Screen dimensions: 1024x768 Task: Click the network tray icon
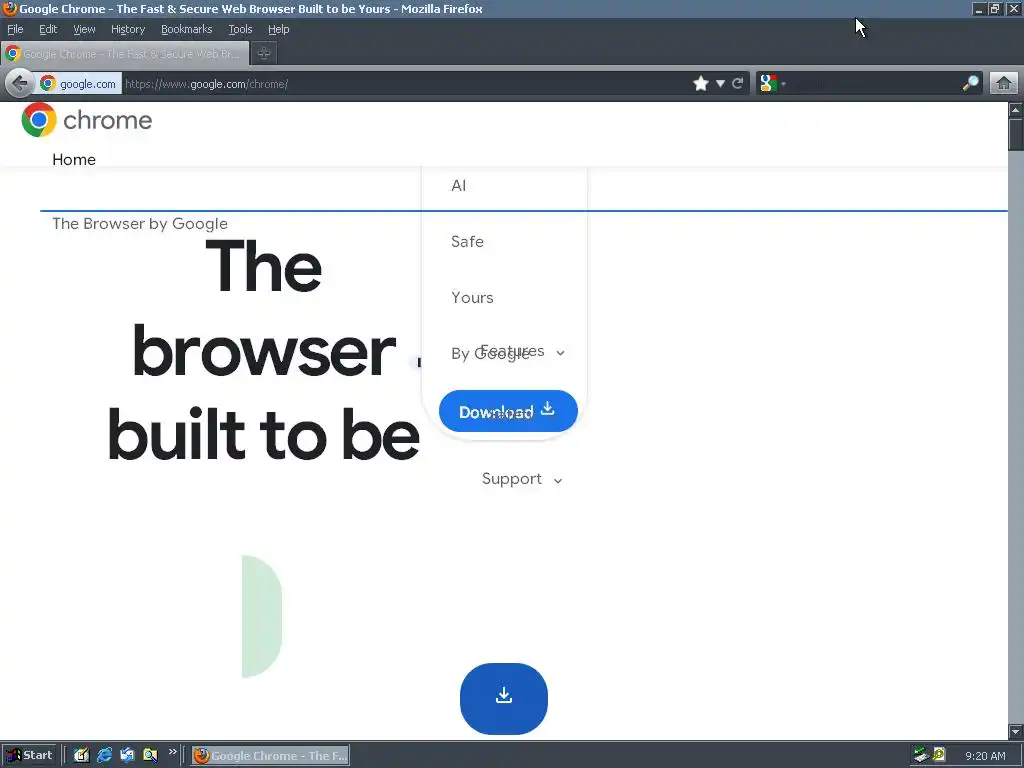click(x=921, y=755)
